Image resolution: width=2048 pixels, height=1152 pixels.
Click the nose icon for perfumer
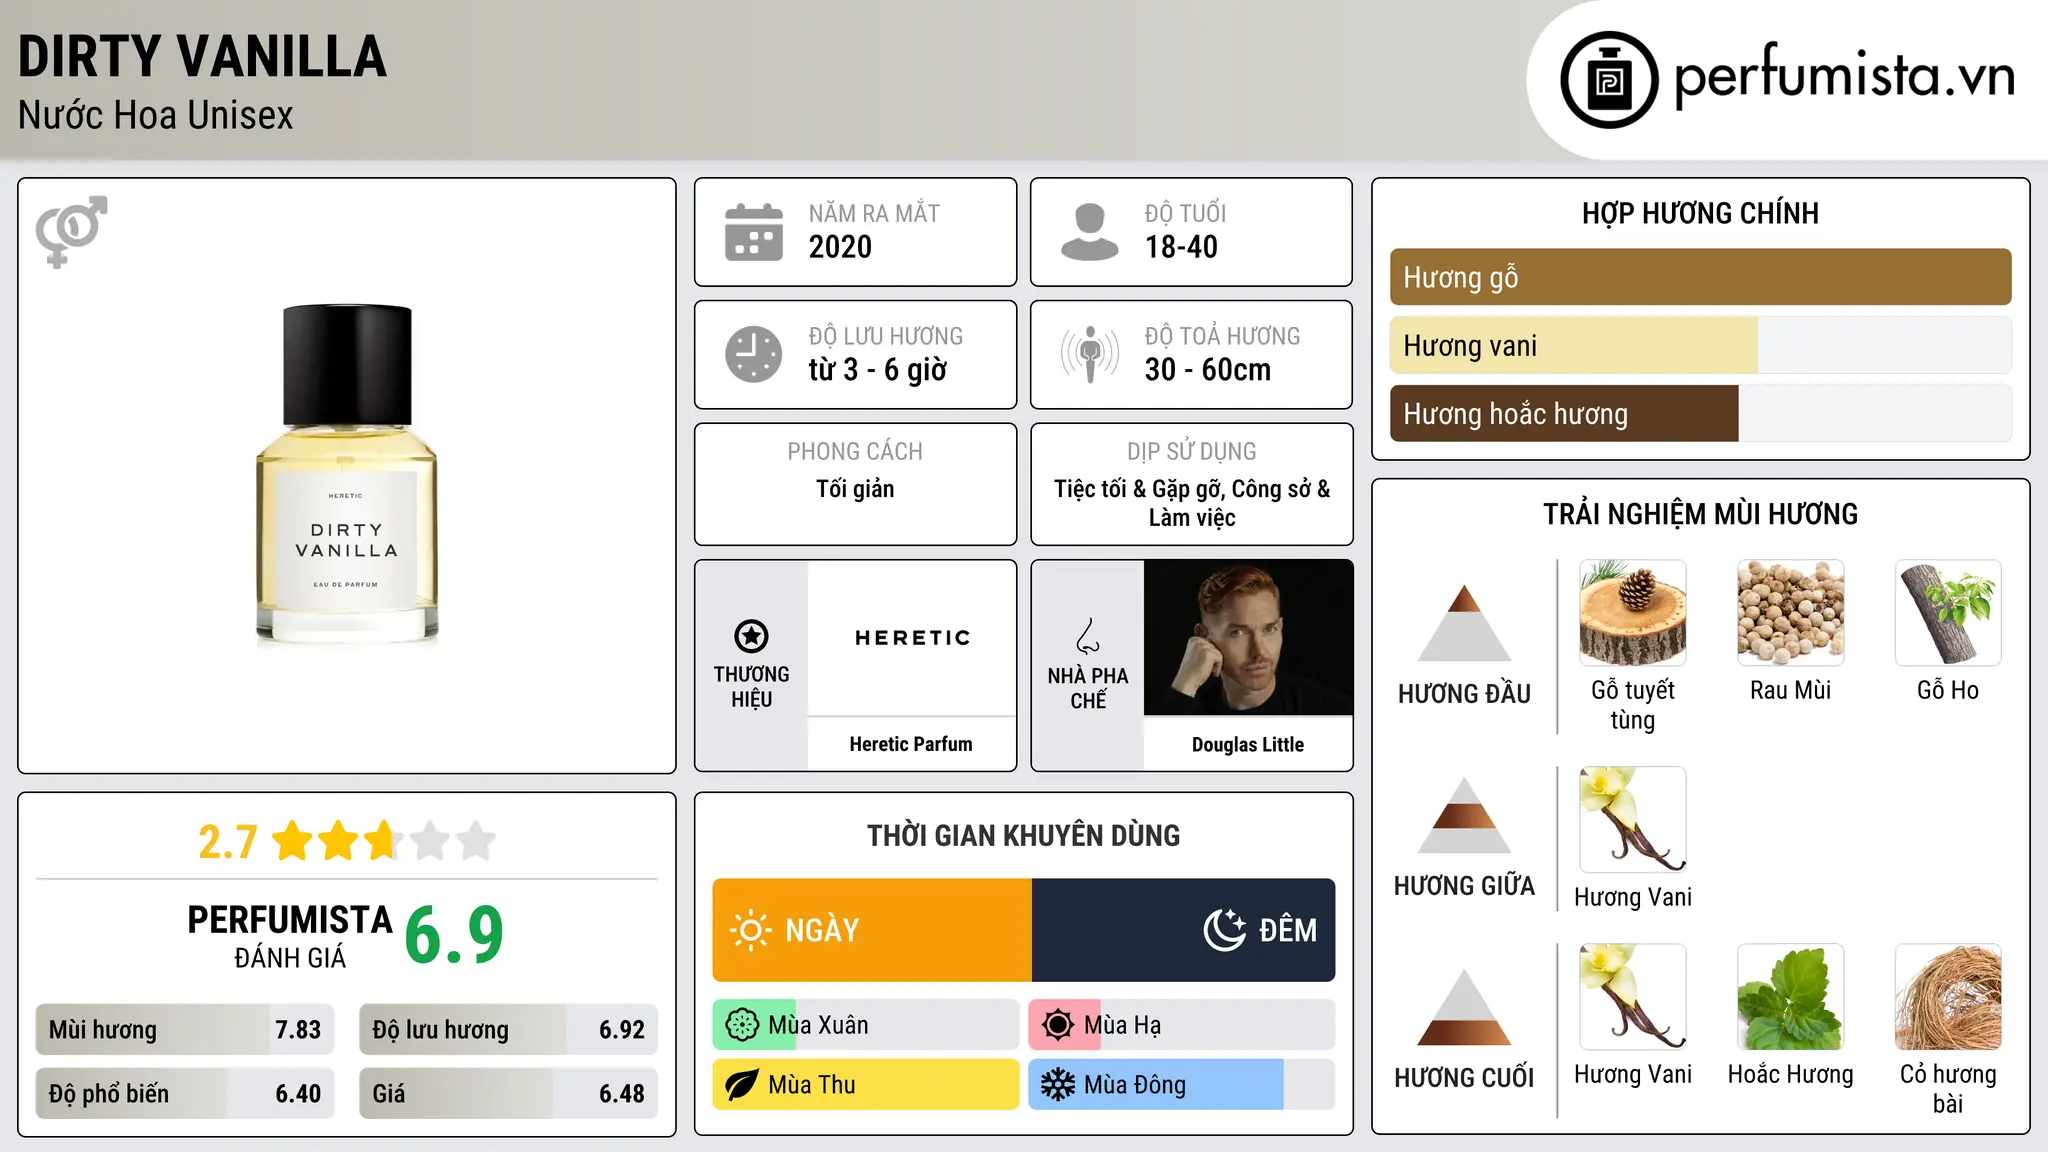tap(1088, 636)
